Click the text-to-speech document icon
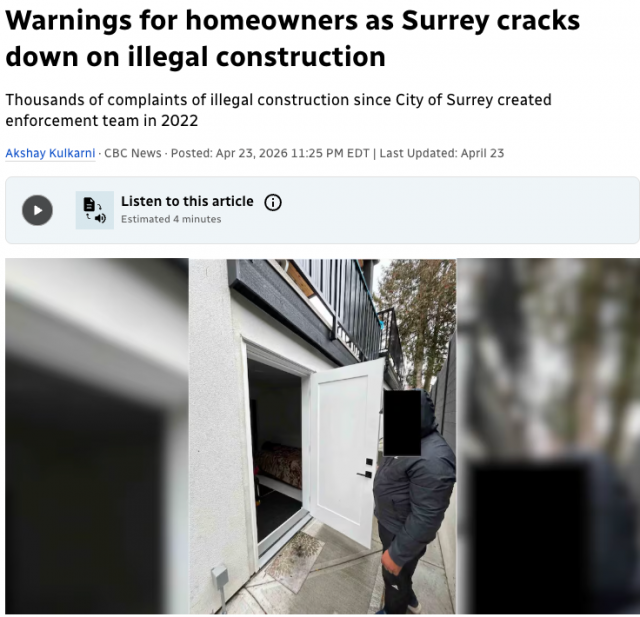The image size is (640, 617). [95, 210]
